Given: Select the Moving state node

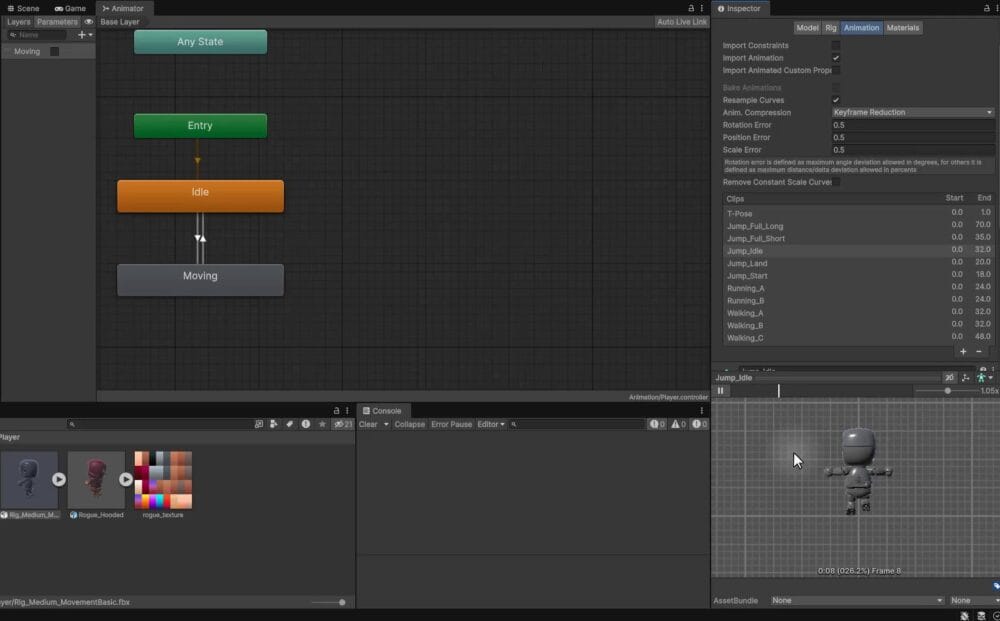Looking at the screenshot, I should (x=200, y=280).
